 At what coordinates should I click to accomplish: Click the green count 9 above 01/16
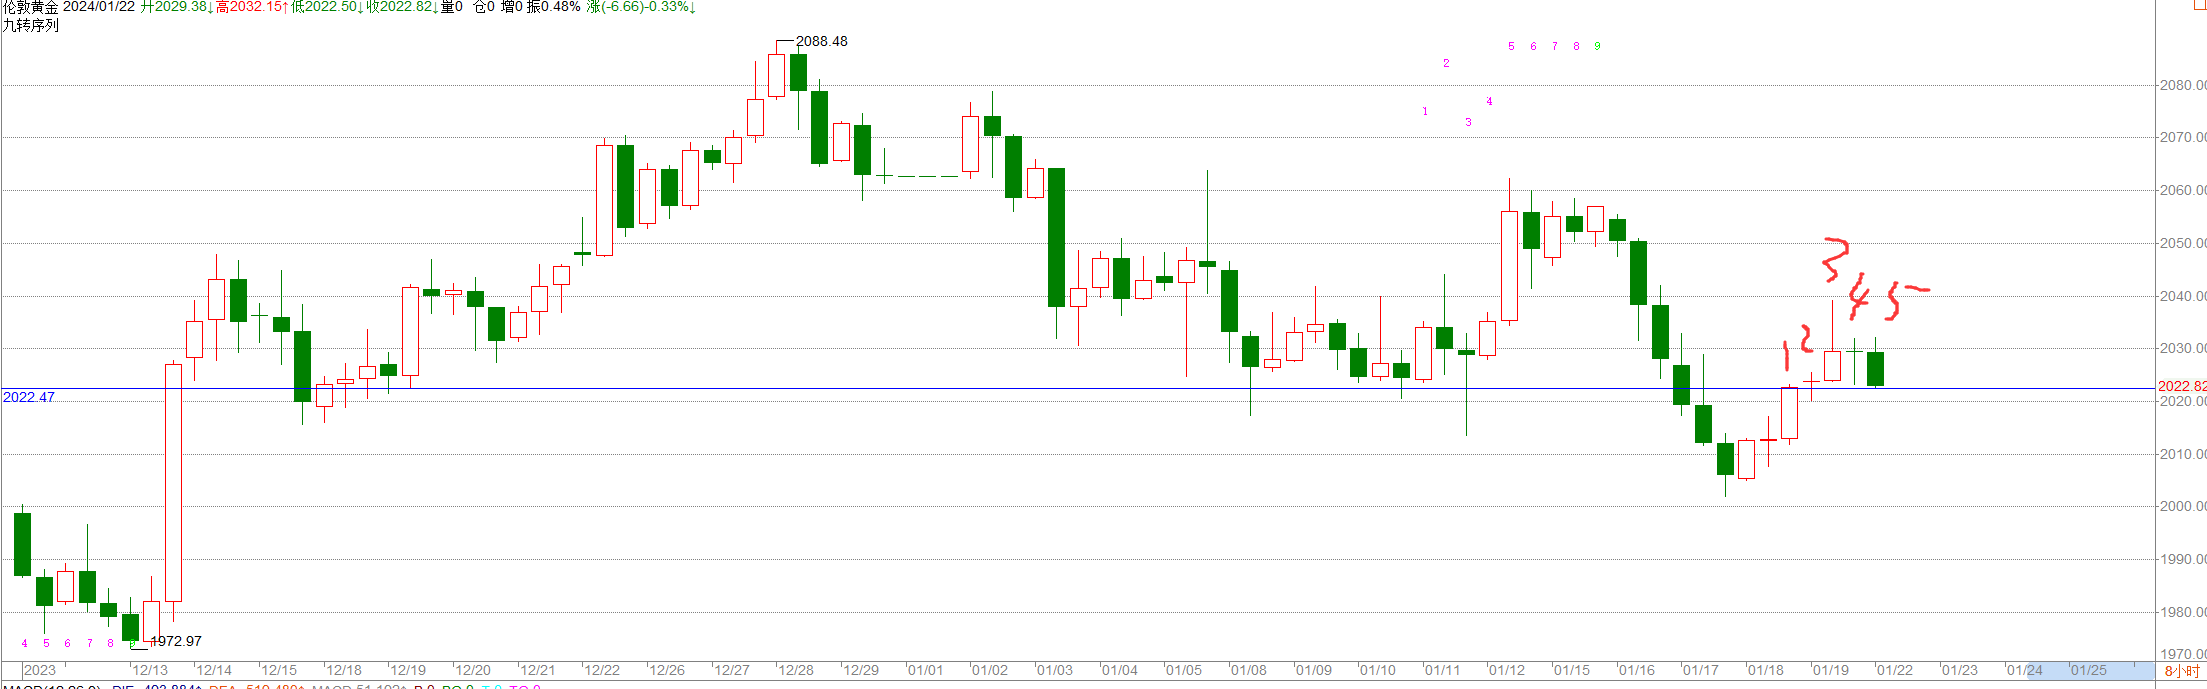point(1597,46)
